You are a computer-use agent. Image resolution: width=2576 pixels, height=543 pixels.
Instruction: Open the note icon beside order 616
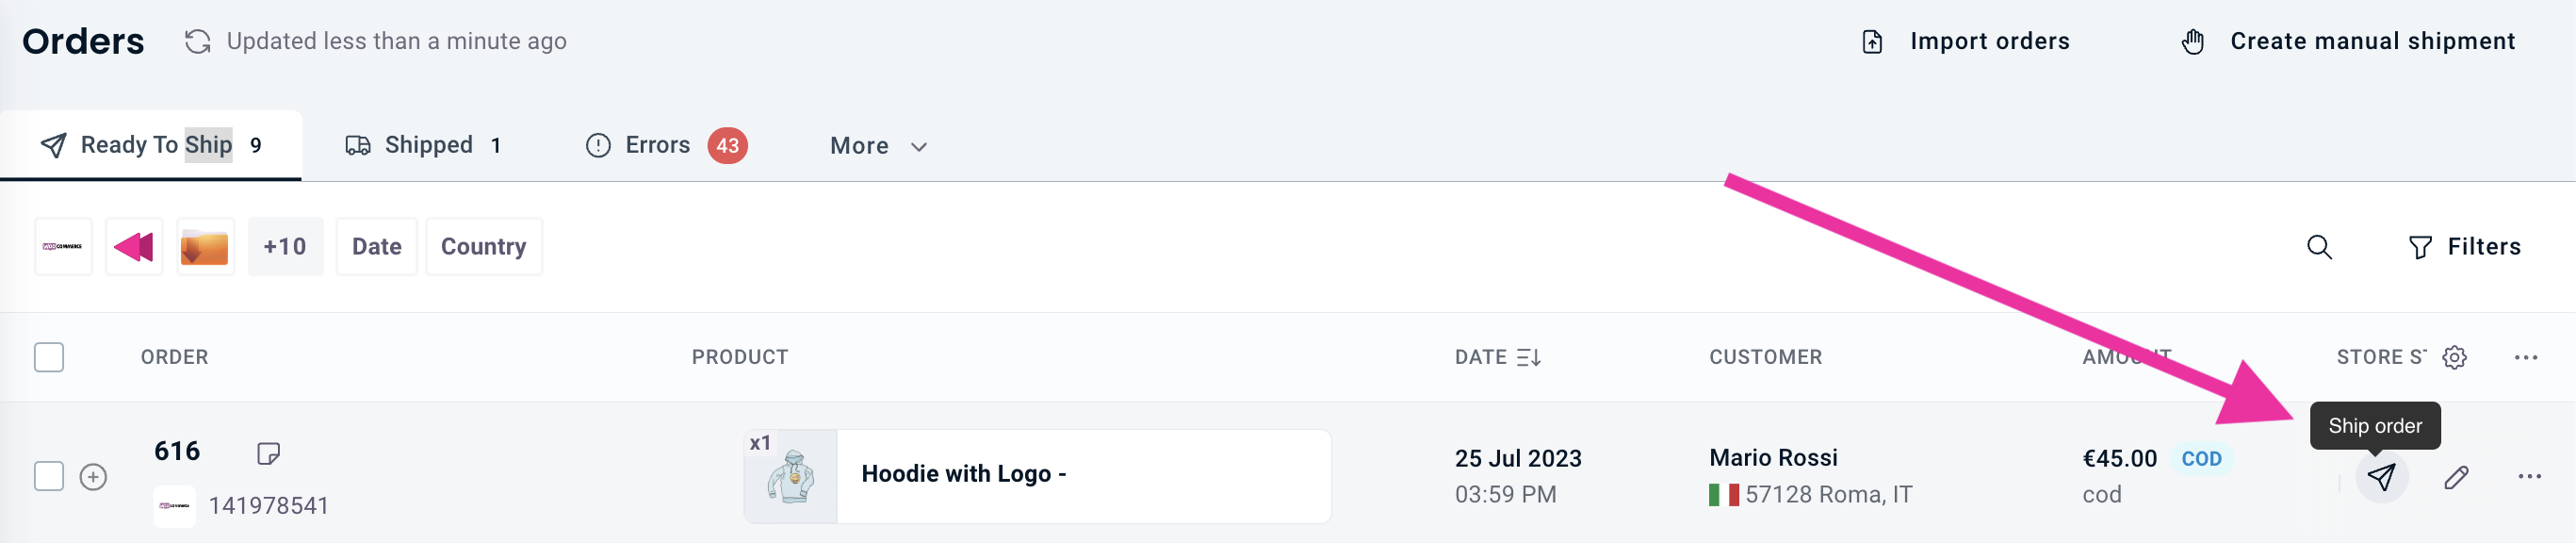[x=268, y=453]
